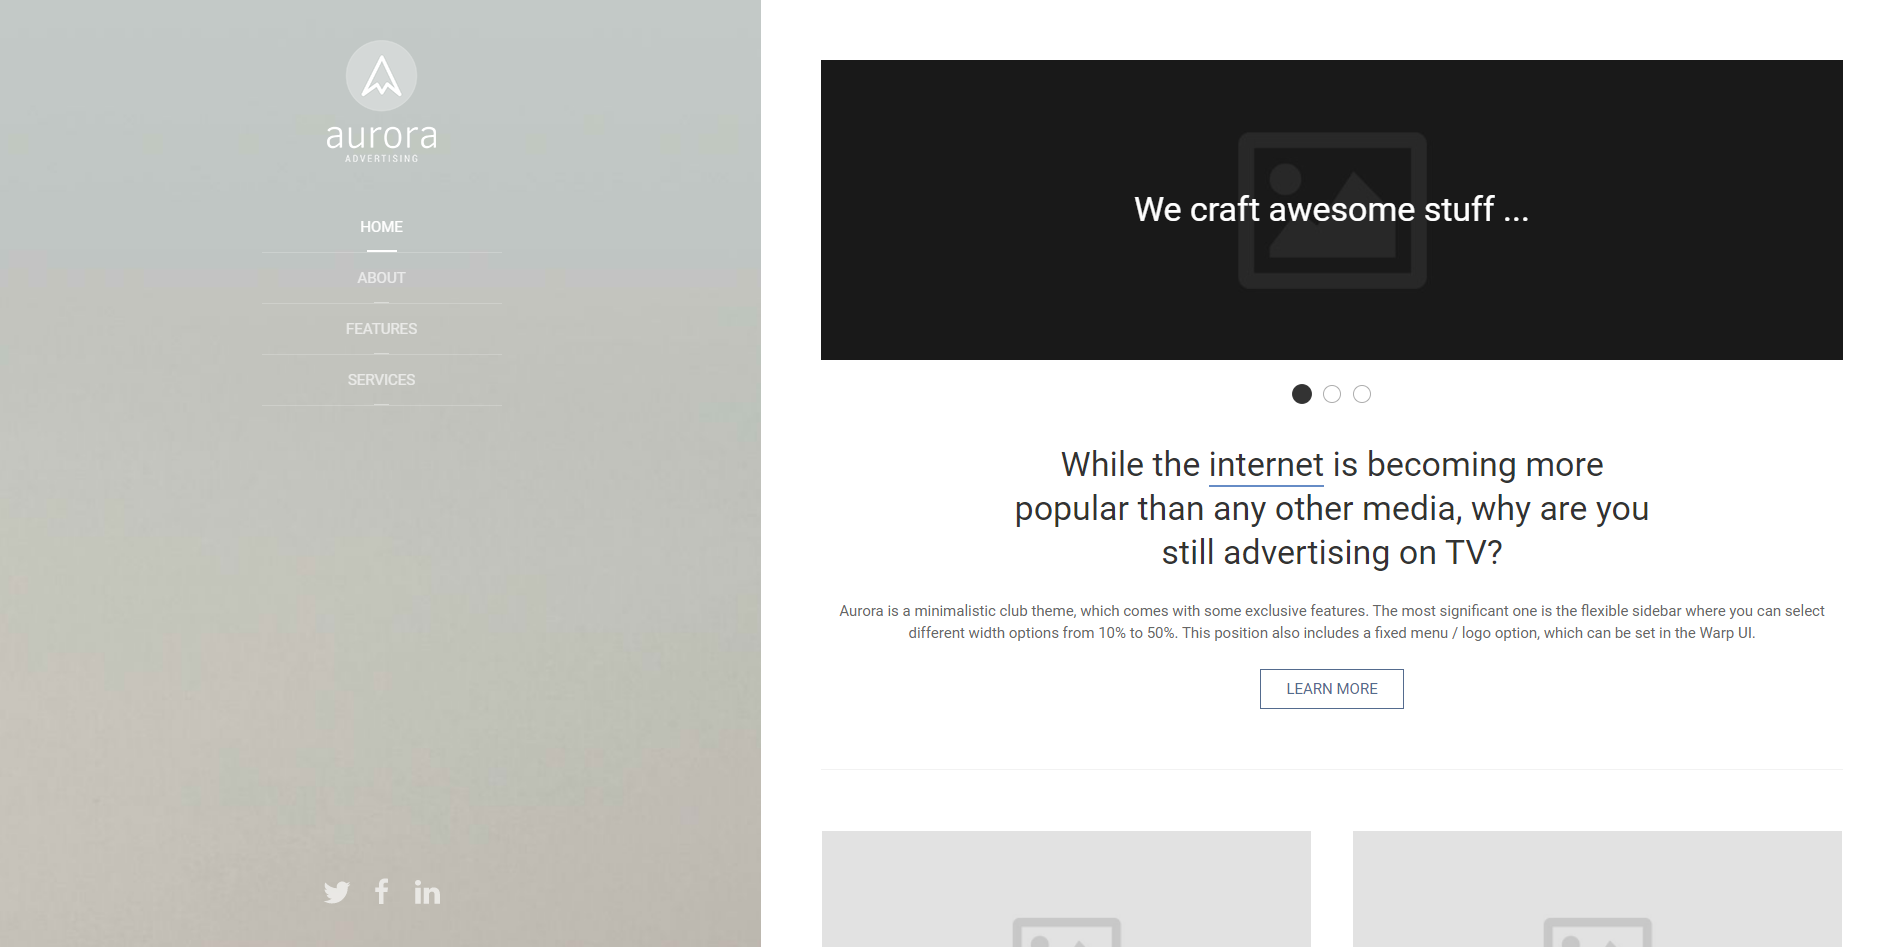Click the Aurora logo circle icon

(x=381, y=76)
